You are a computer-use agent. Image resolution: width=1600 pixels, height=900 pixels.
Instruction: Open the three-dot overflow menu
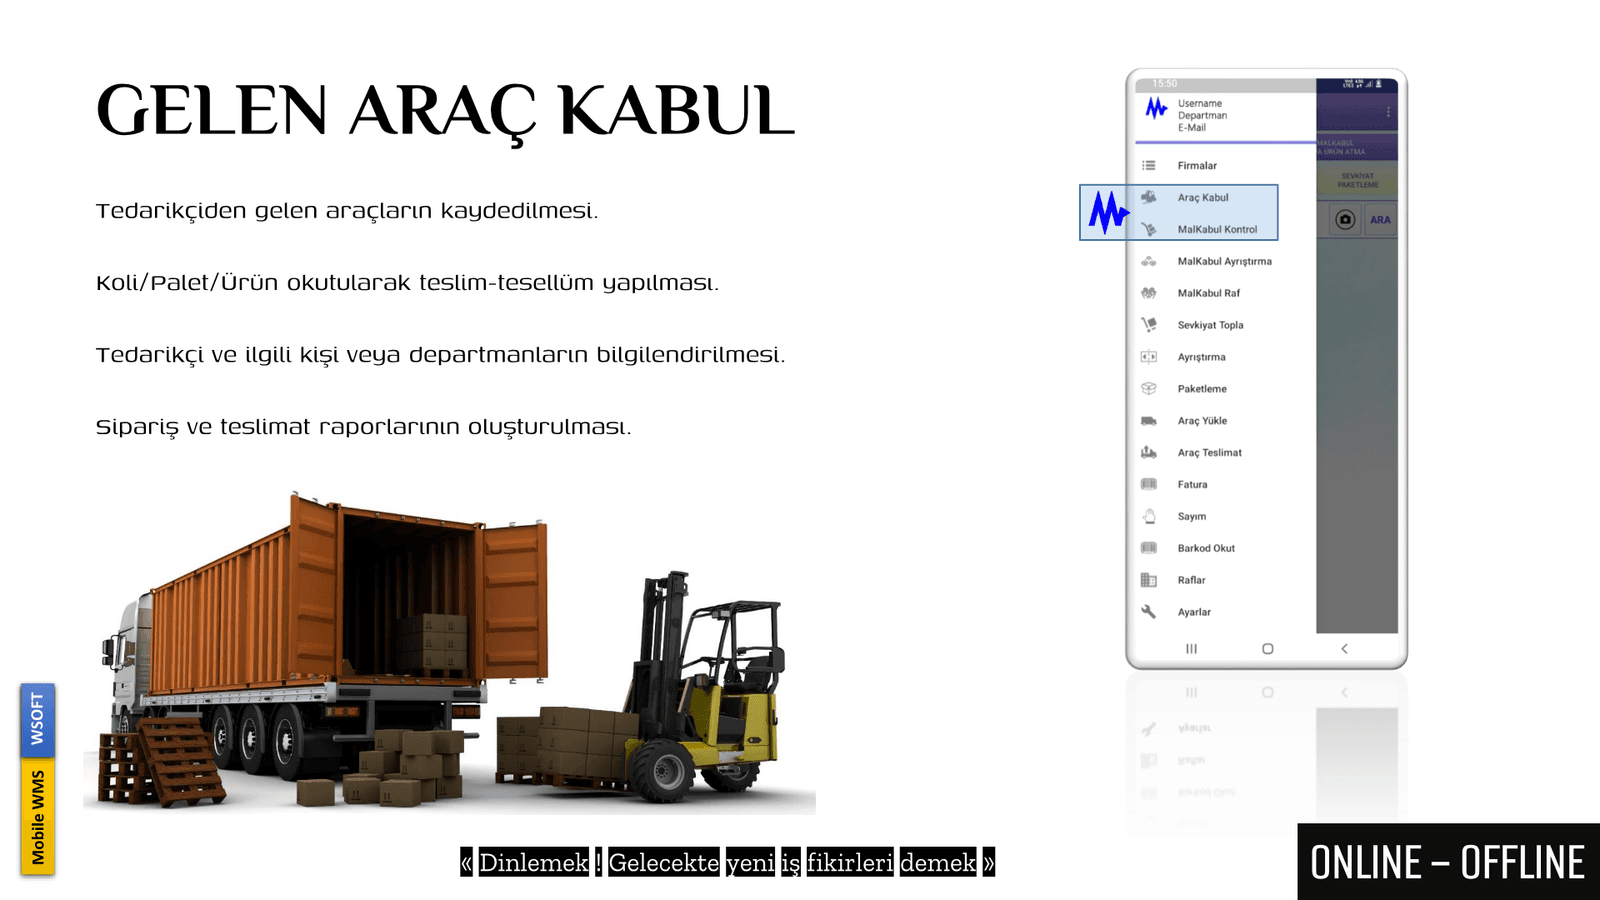1388,112
